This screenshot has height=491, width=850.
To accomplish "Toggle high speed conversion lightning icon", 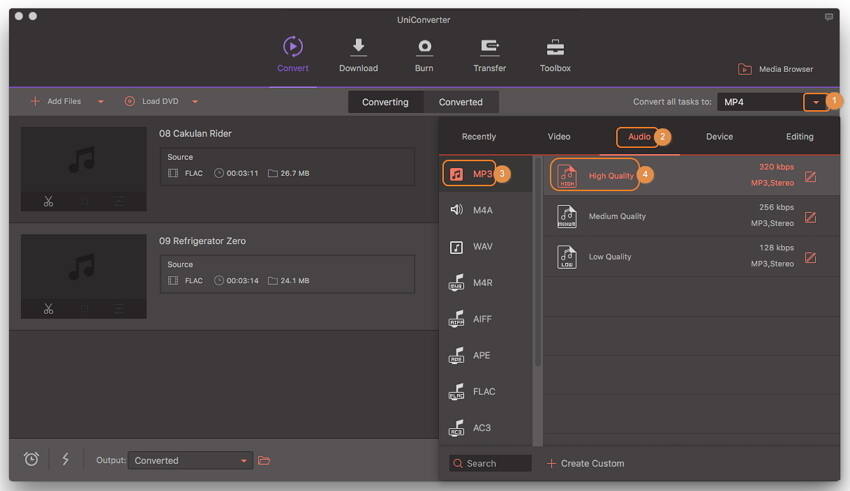I will coord(66,460).
